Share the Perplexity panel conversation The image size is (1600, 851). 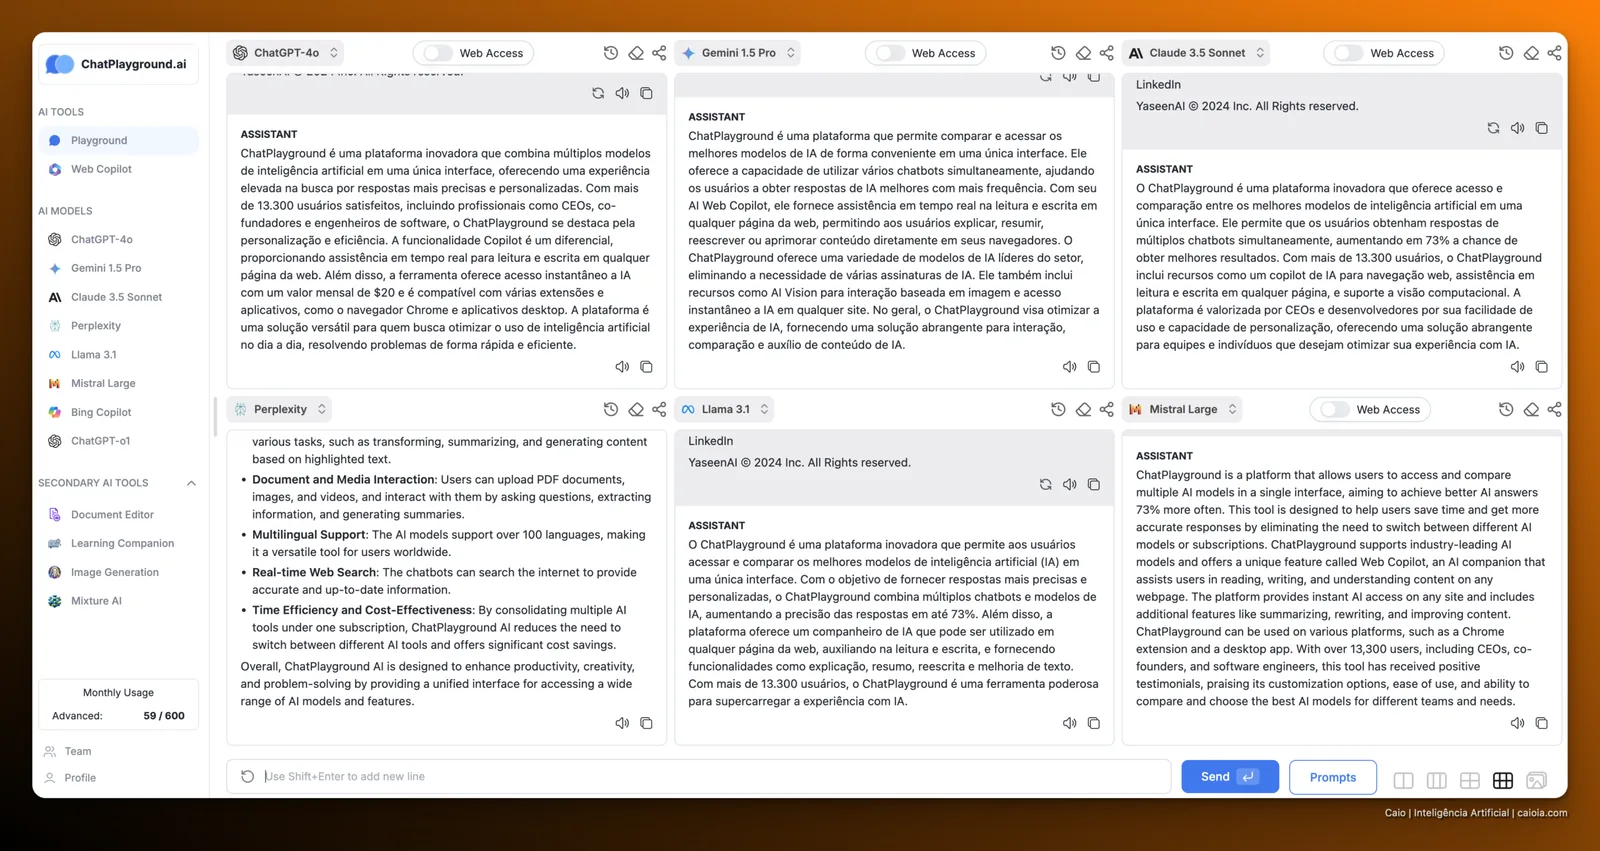659,409
